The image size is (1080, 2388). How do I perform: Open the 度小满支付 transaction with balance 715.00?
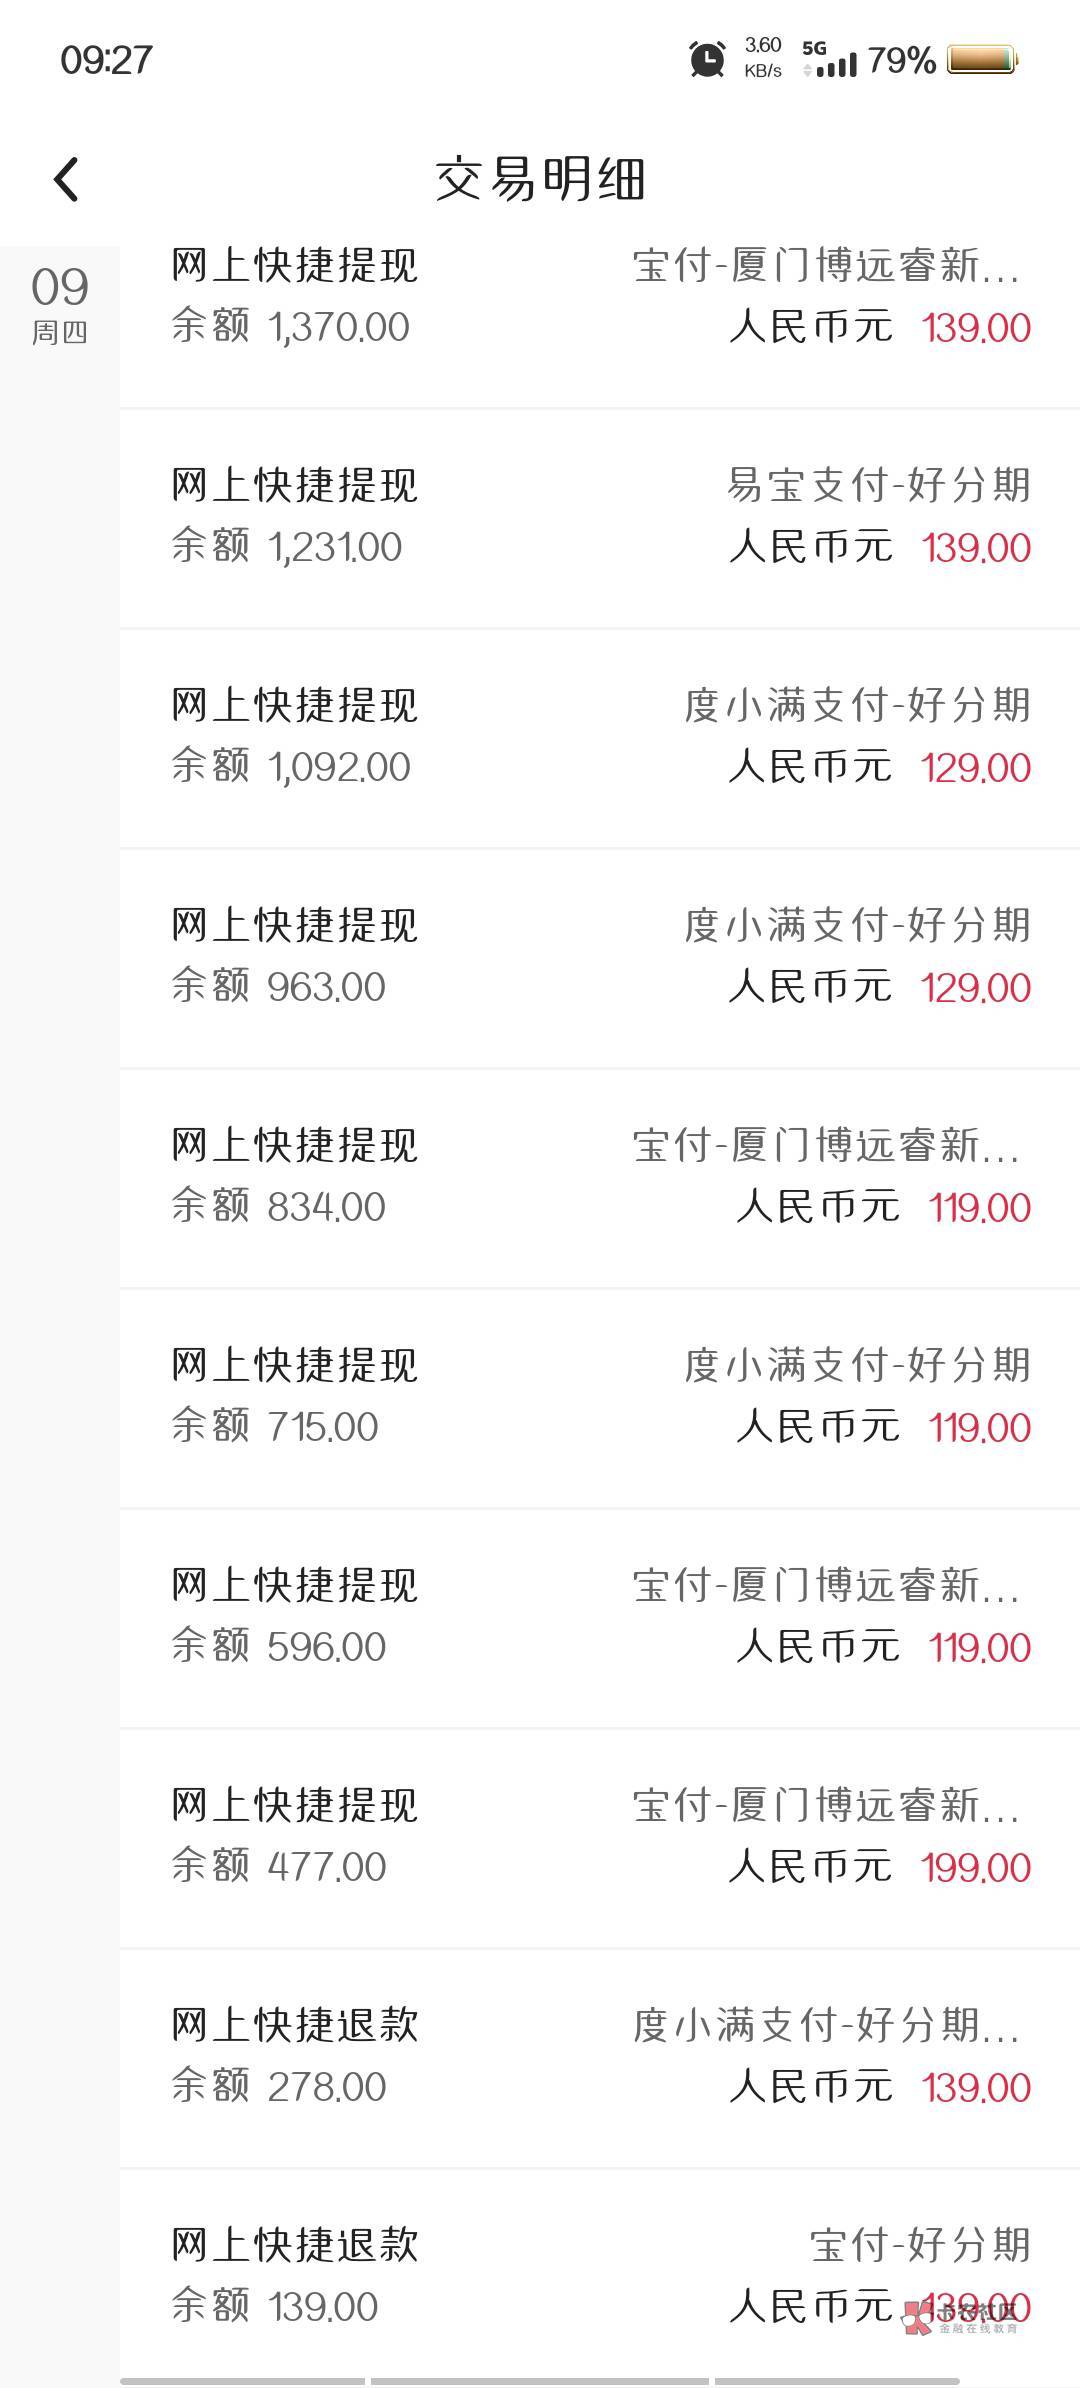(x=600, y=1397)
